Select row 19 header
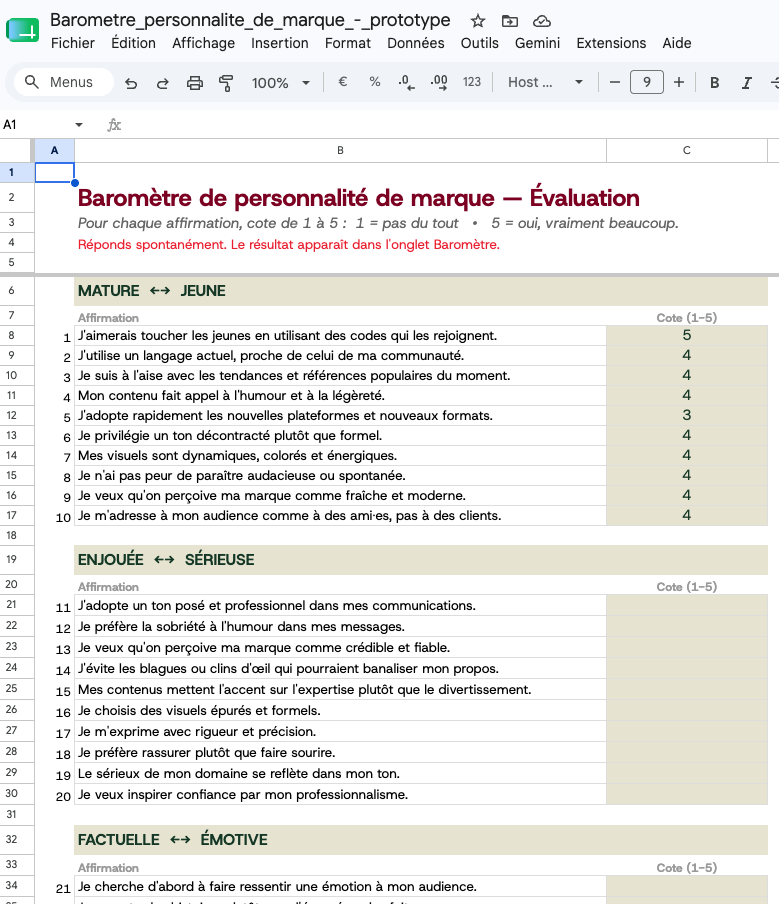The width and height of the screenshot is (779, 904). tap(12, 559)
